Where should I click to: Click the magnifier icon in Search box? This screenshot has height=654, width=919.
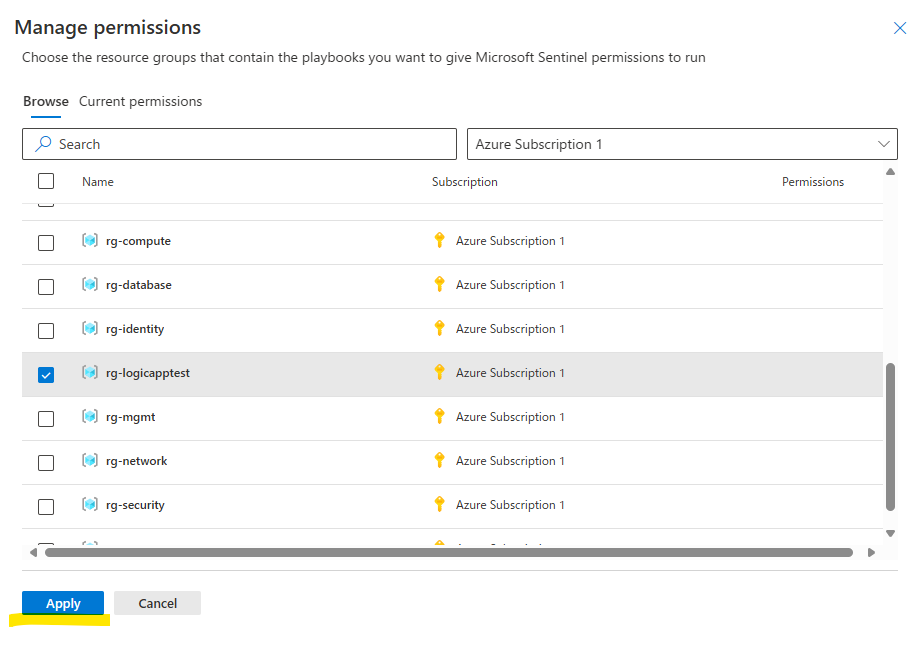(43, 144)
